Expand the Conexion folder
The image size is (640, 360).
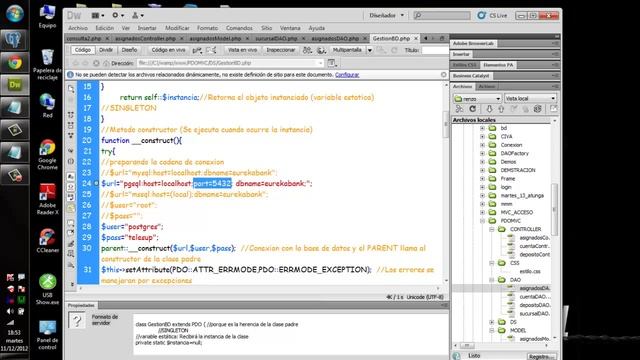482,145
